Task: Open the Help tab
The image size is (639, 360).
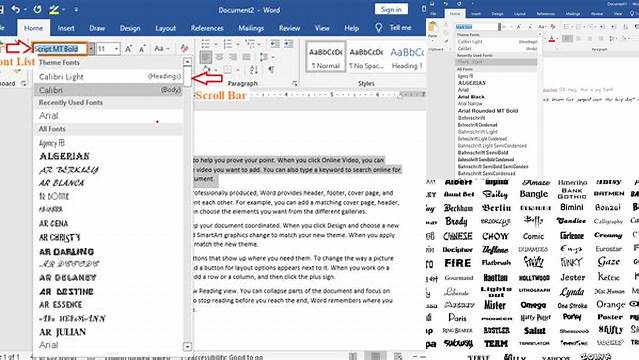Action: [351, 28]
